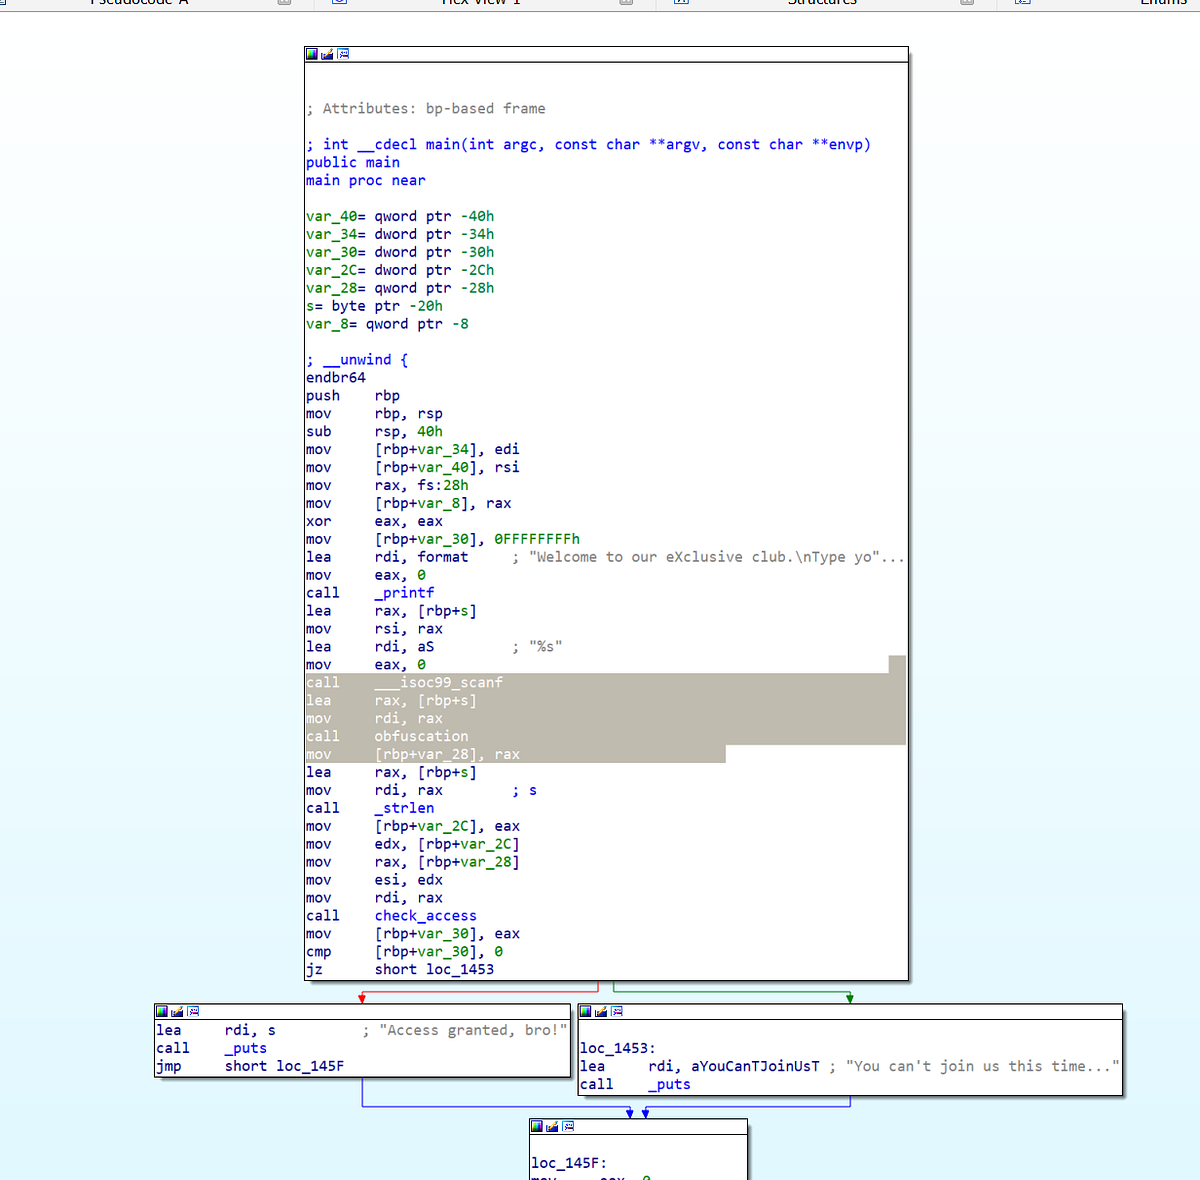Click the pencil icon on the Access granted node

click(177, 1011)
